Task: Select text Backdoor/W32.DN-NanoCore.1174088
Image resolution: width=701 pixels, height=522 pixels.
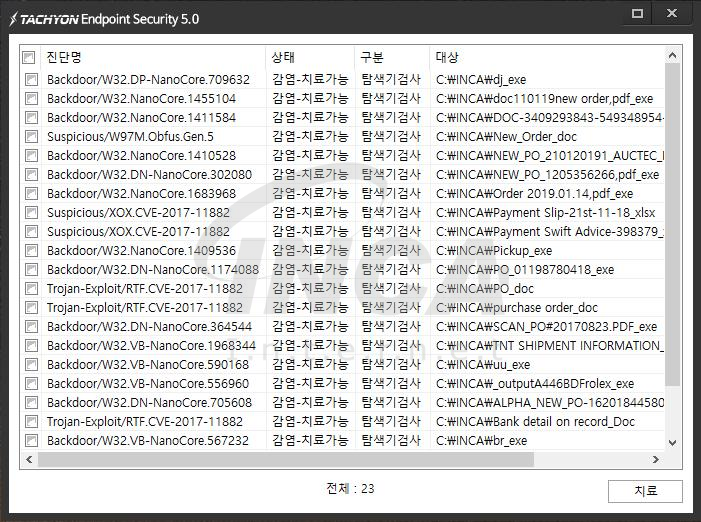Action: pos(153,269)
